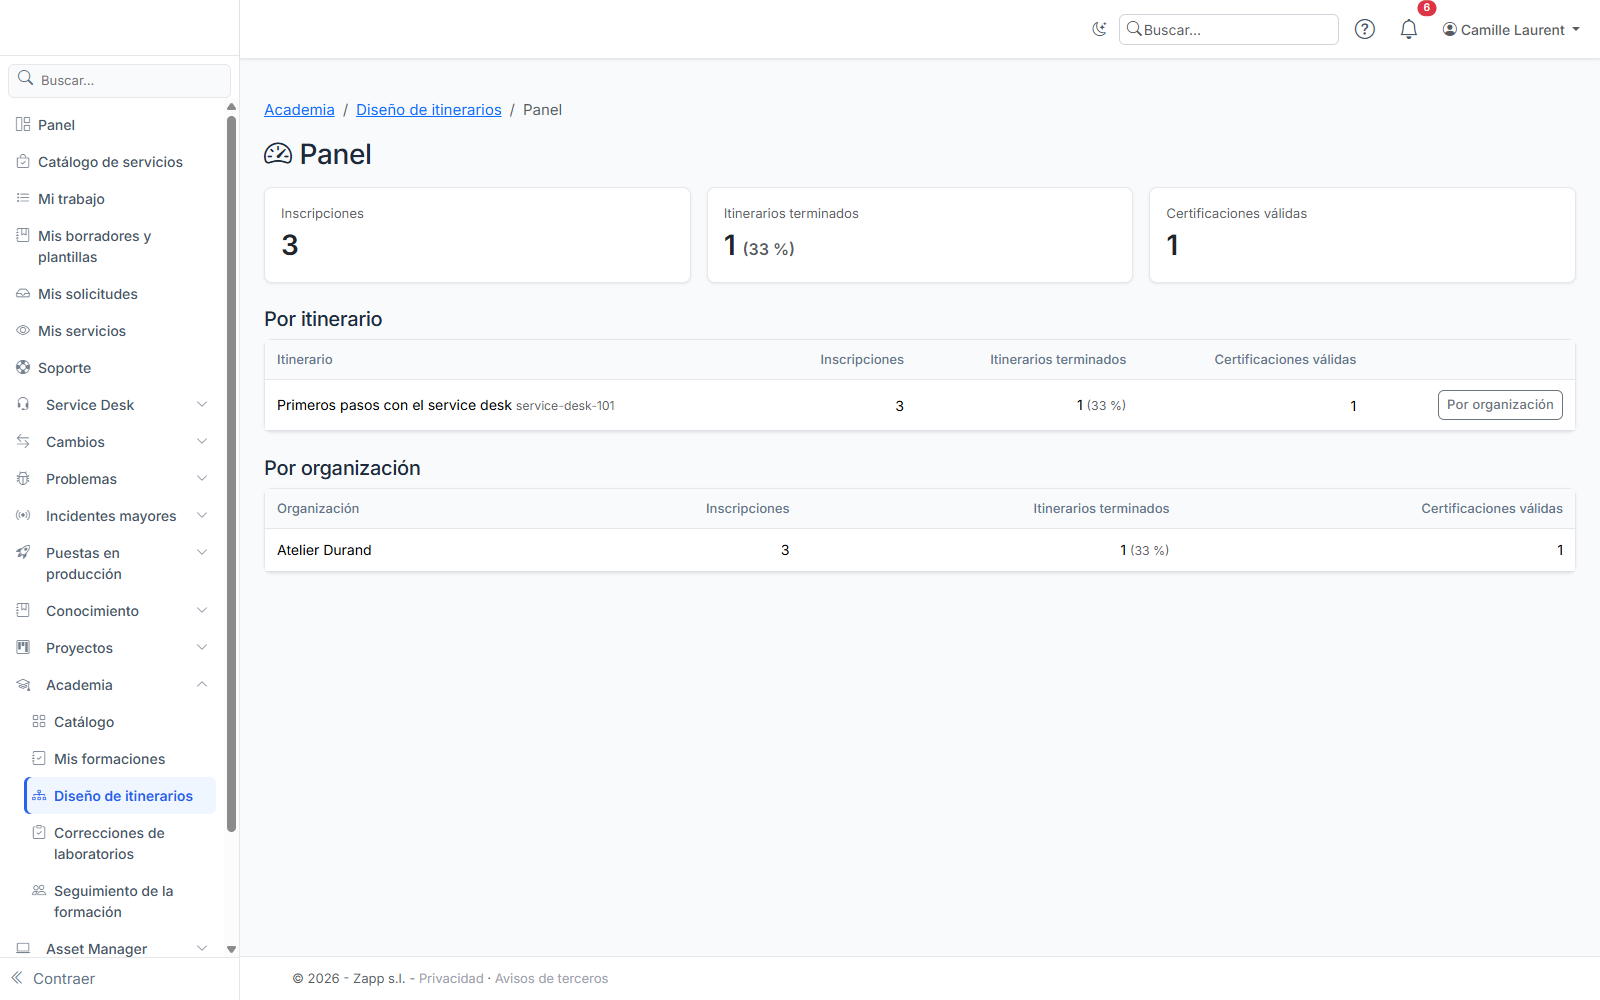Expand Incidentes mayores chevron
1600x1000 pixels.
click(202, 515)
